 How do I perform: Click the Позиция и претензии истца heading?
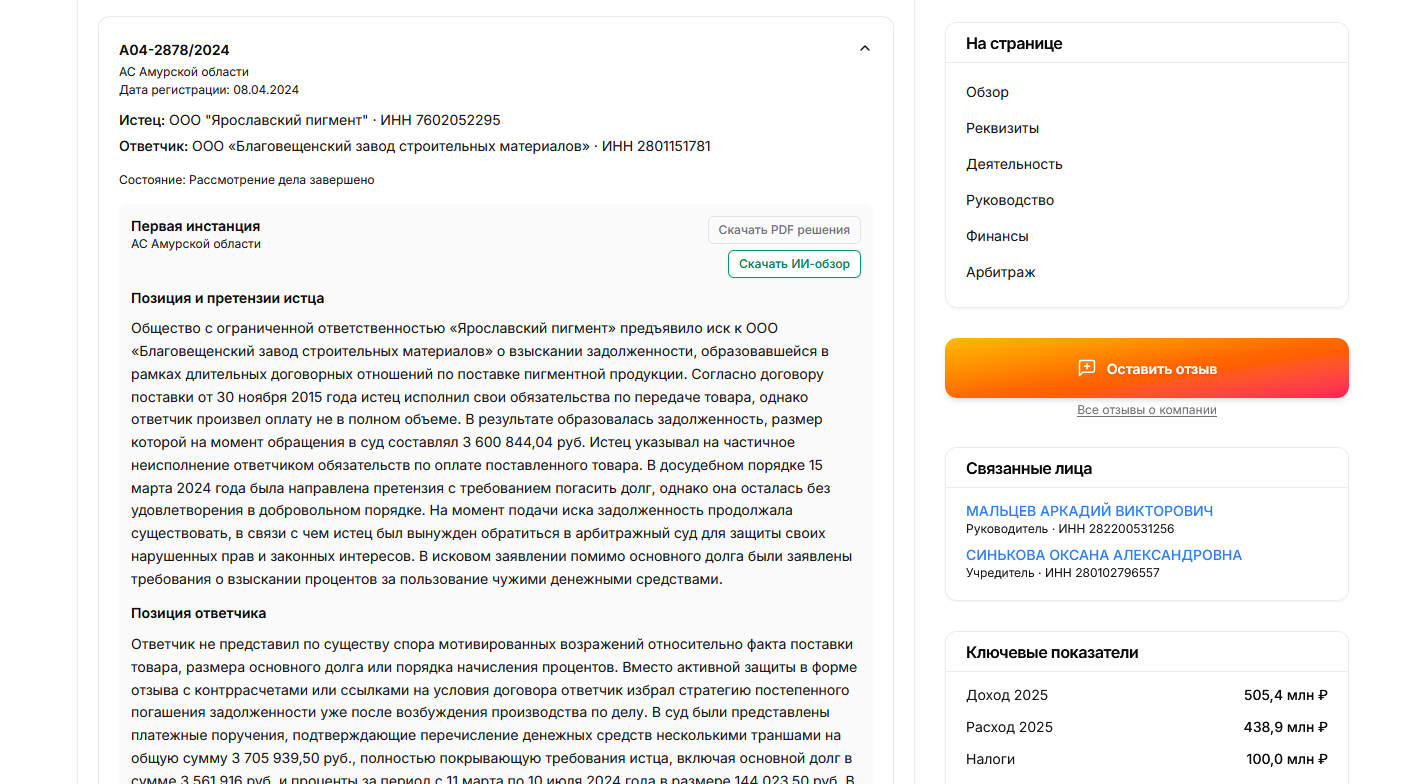pyautogui.click(x=227, y=298)
